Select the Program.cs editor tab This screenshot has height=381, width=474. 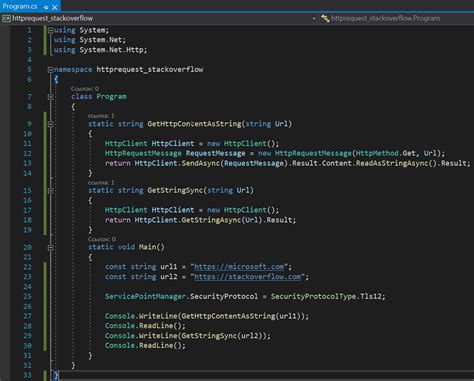(30, 6)
